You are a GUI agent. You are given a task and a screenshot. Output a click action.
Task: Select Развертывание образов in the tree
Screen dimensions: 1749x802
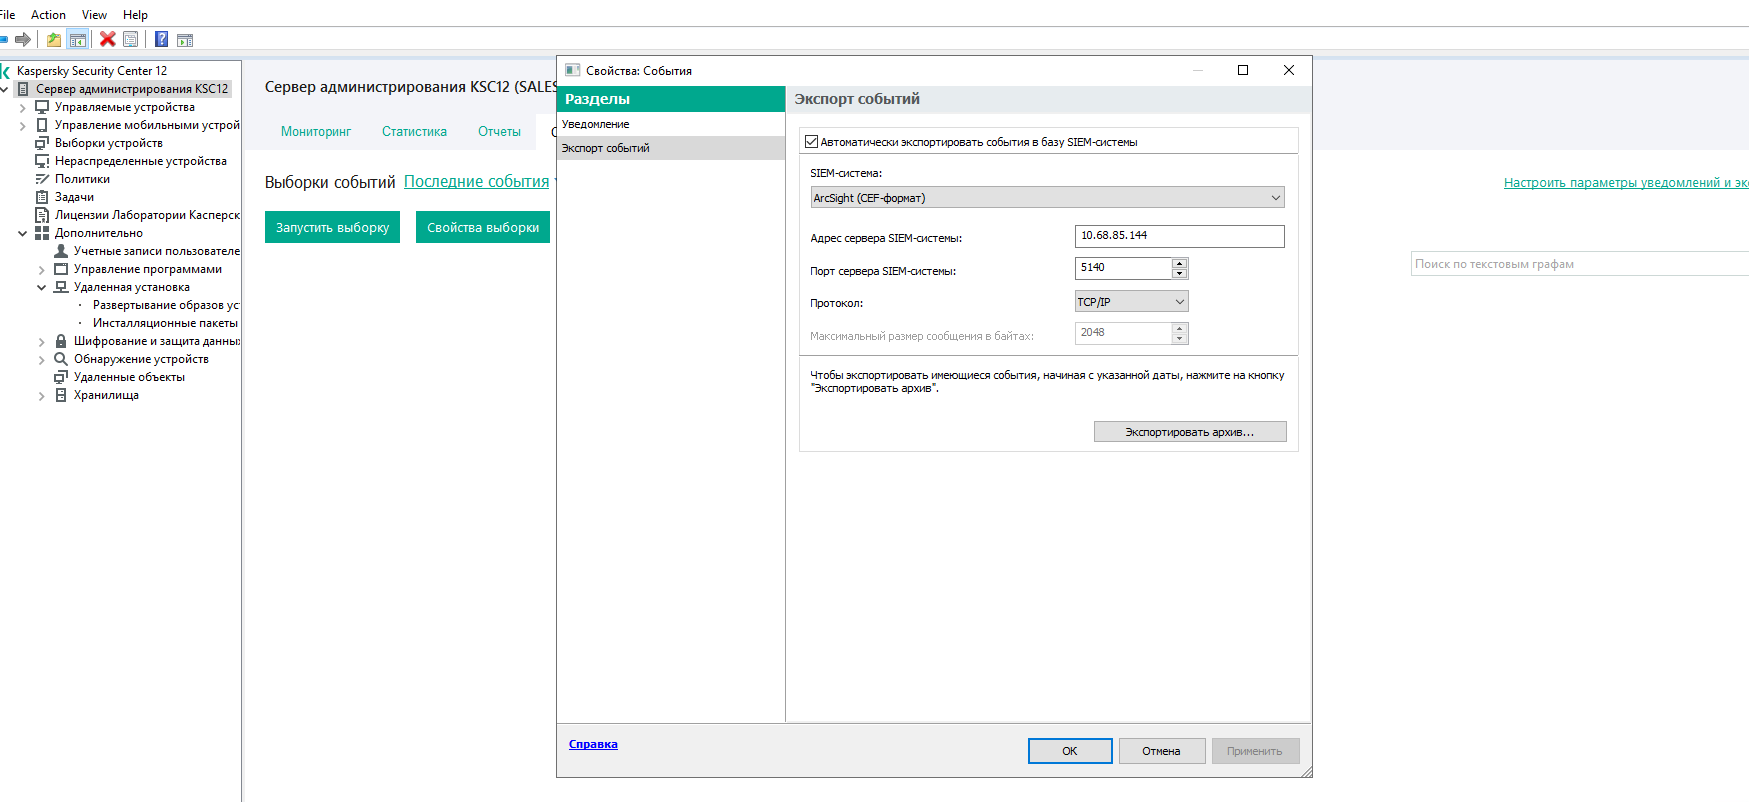[166, 305]
